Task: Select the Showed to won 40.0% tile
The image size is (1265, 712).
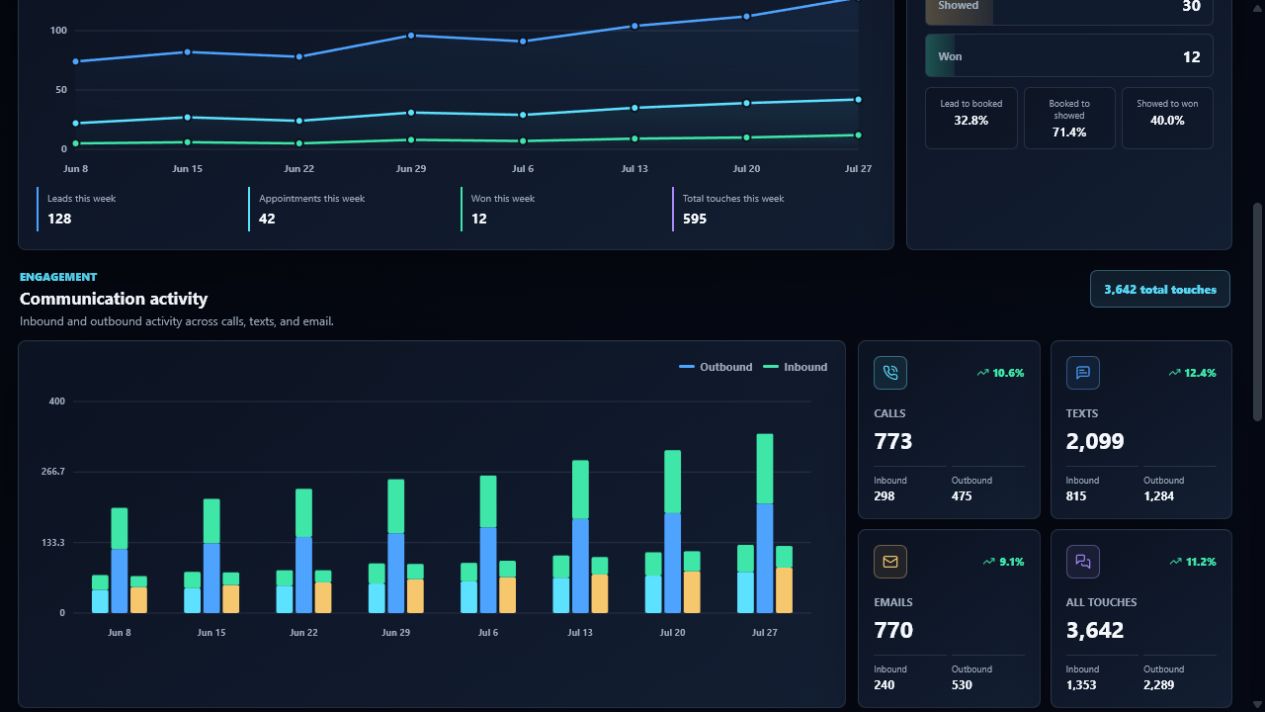Action: point(1167,118)
